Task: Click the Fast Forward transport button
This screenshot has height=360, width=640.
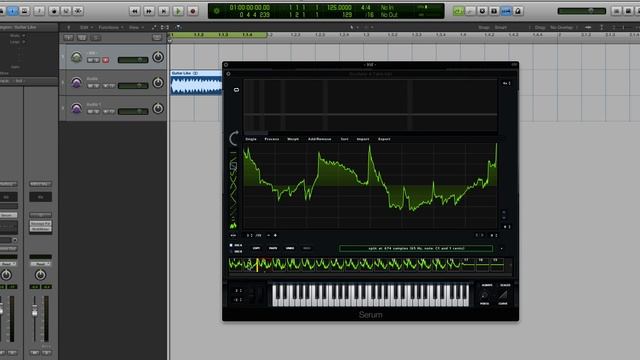Action: (149, 11)
